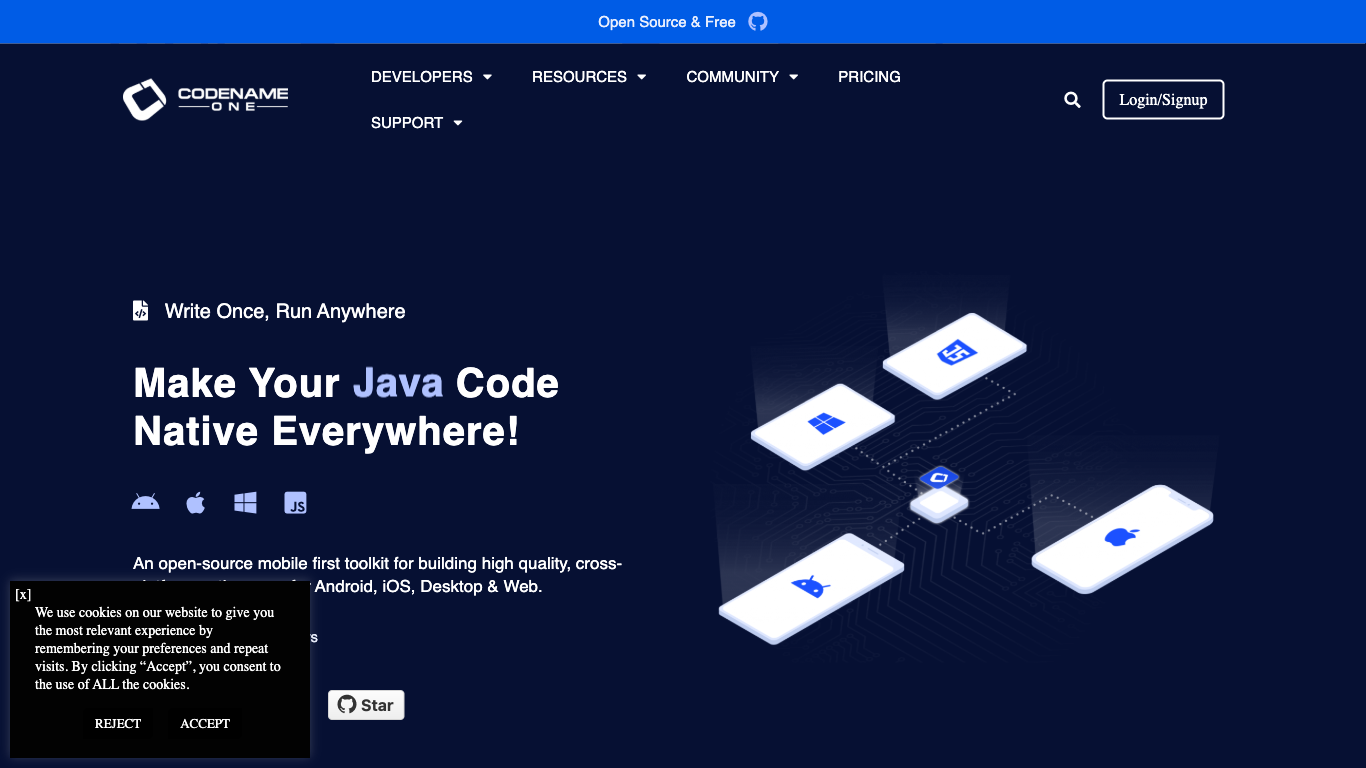Click the Android robot platform icon
The width and height of the screenshot is (1366, 768).
click(x=146, y=502)
